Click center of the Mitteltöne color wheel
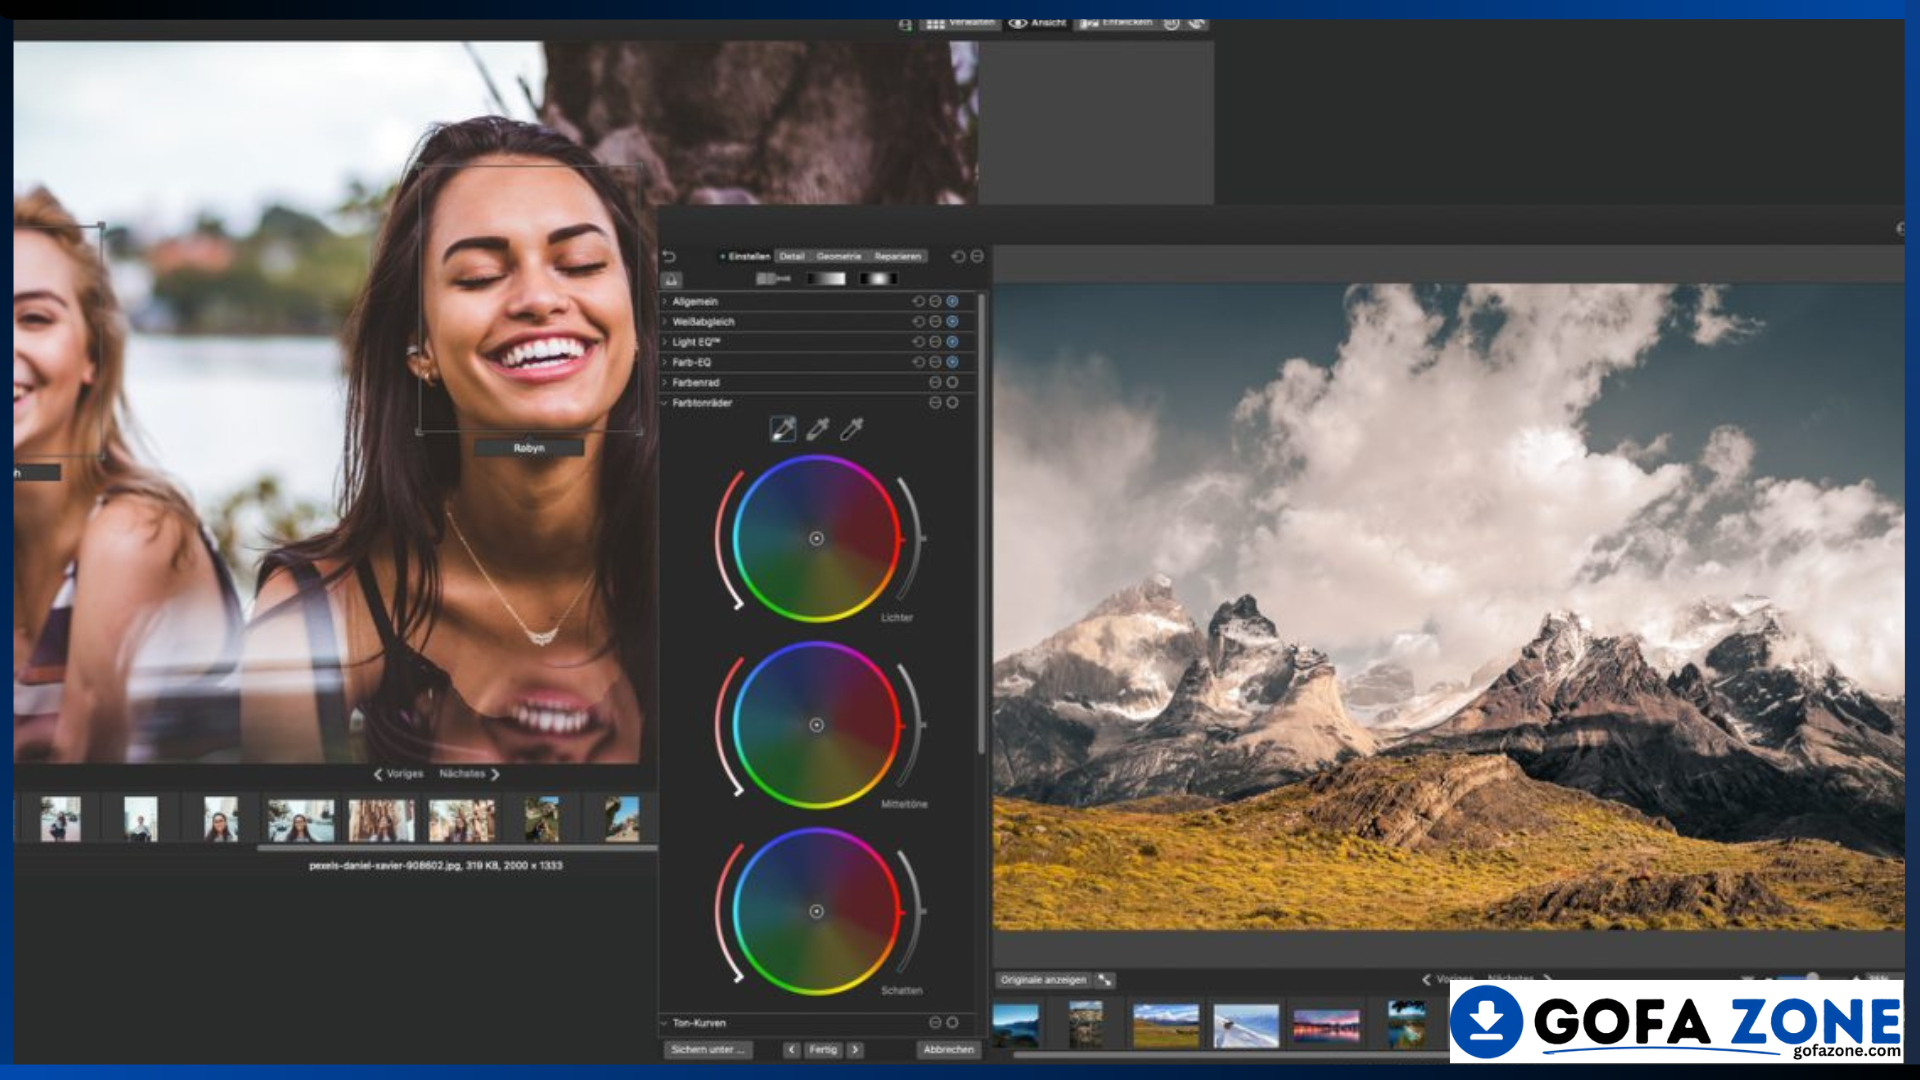 (816, 725)
